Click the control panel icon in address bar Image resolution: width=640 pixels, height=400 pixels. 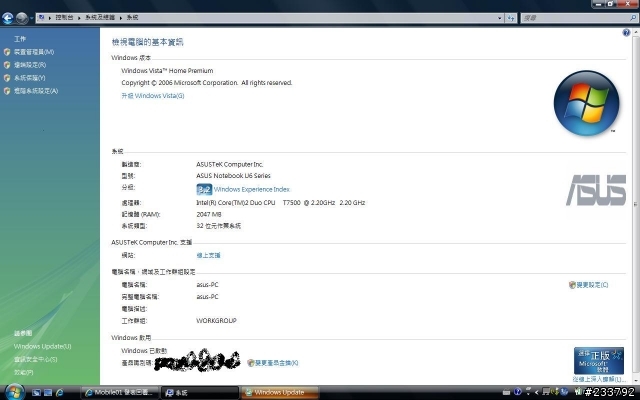pos(41,18)
